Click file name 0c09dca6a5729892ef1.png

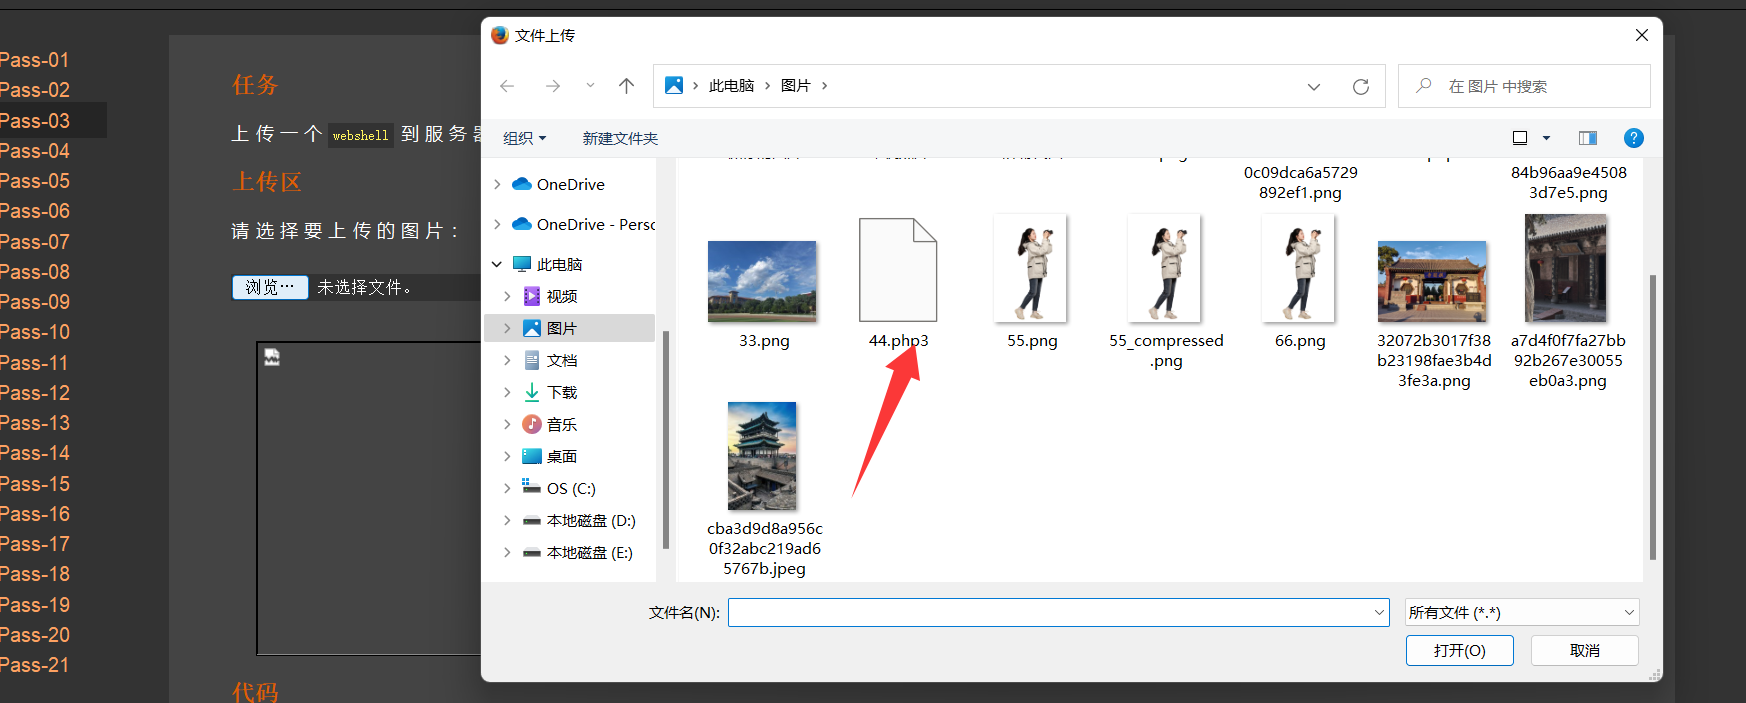1300,182
